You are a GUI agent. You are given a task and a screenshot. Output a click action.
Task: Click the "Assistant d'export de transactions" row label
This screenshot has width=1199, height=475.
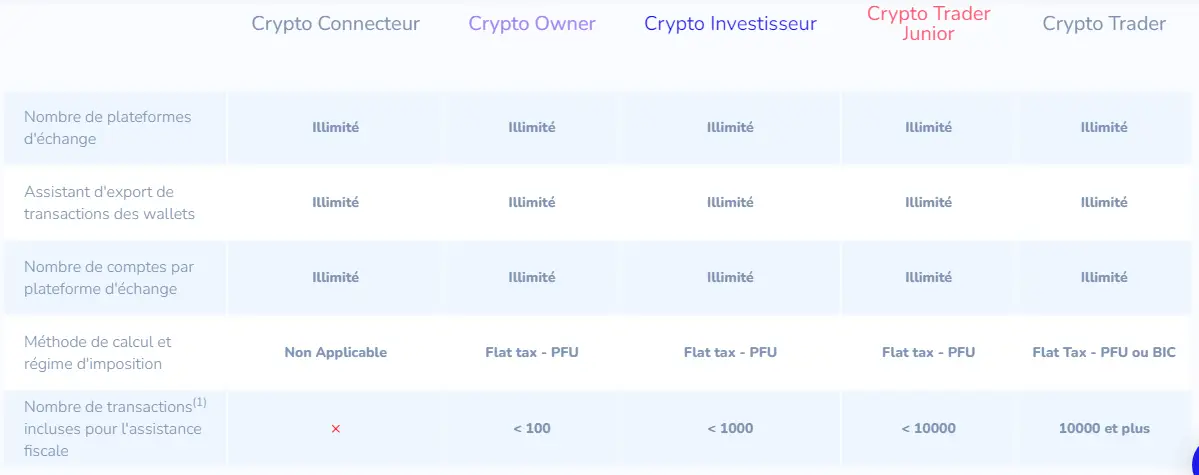(x=109, y=203)
